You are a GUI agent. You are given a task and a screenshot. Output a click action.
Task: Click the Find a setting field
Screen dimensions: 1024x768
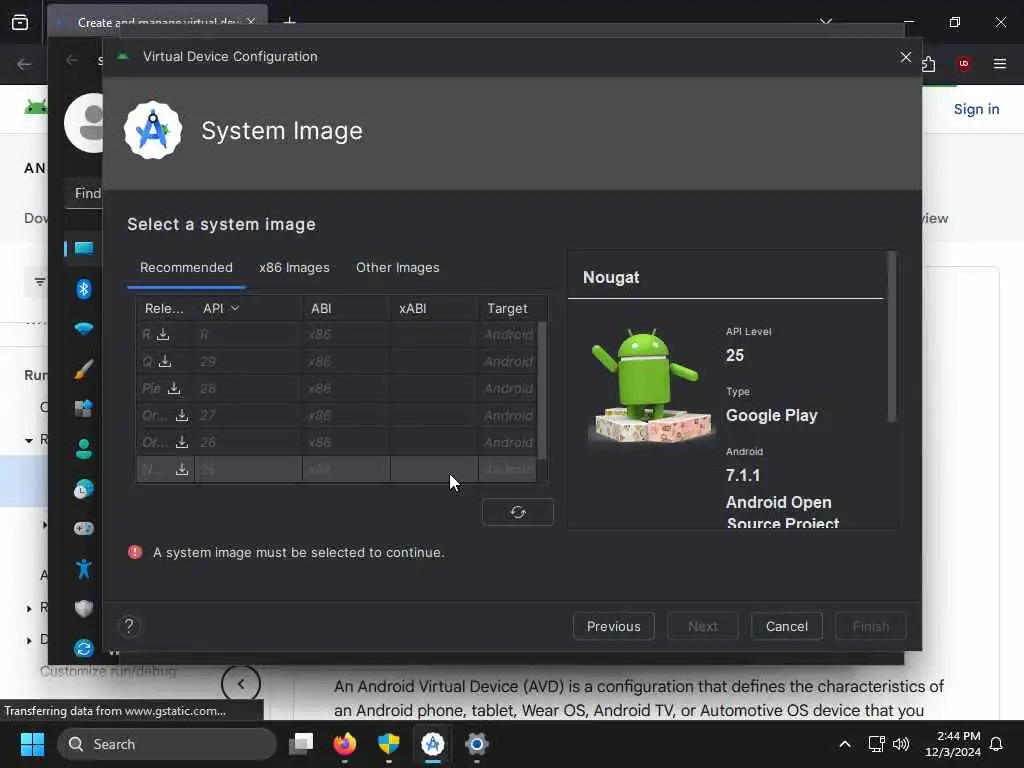84,193
